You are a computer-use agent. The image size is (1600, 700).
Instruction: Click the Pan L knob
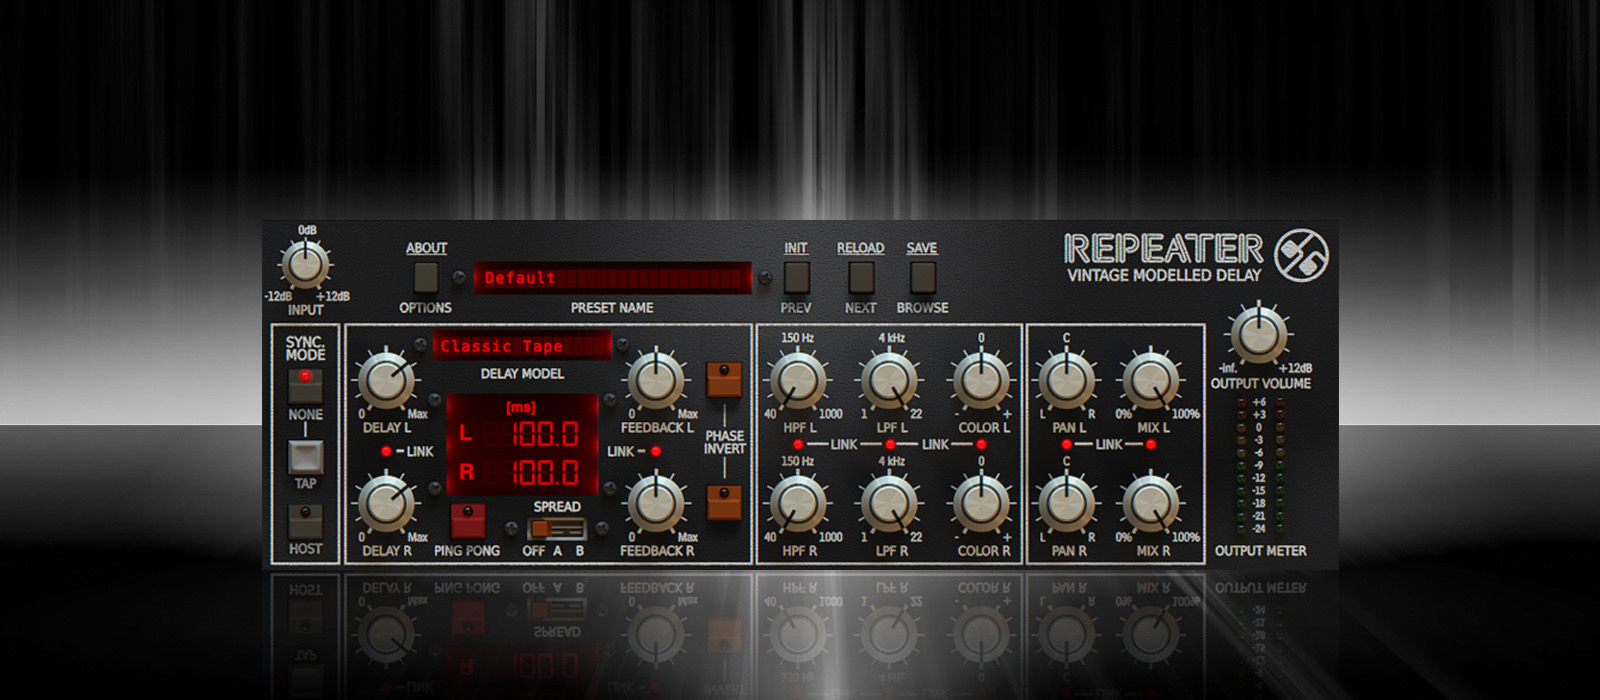1067,380
